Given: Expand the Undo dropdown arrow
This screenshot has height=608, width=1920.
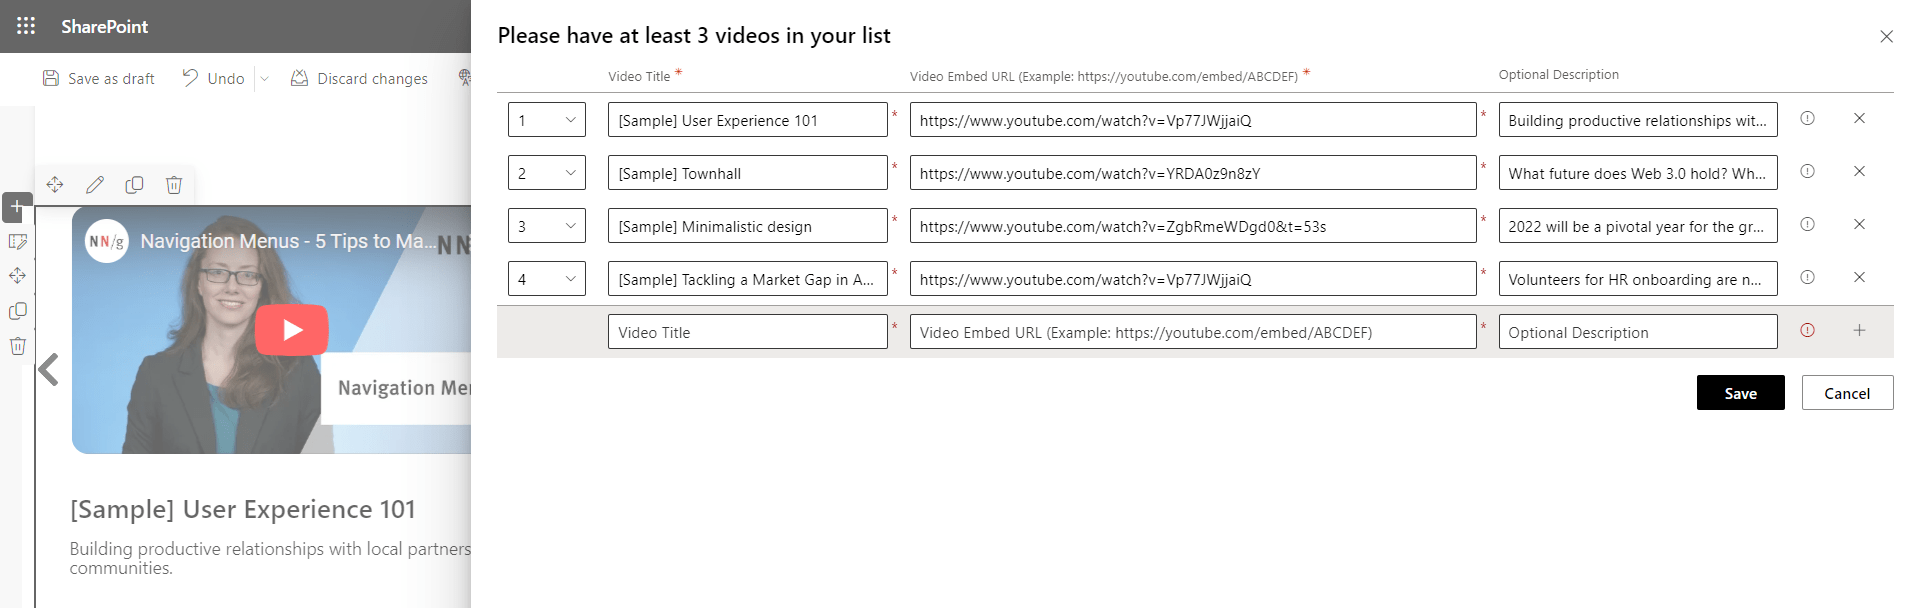Looking at the screenshot, I should point(265,78).
